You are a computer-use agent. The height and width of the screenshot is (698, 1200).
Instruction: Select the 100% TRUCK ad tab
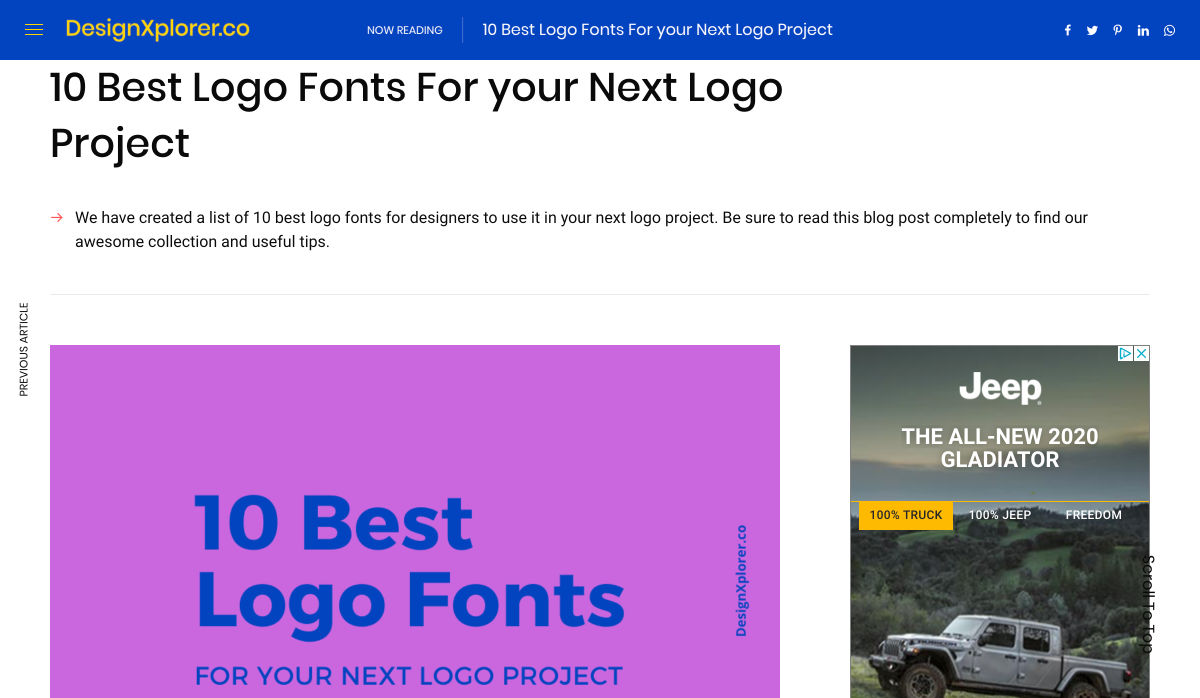coord(906,515)
